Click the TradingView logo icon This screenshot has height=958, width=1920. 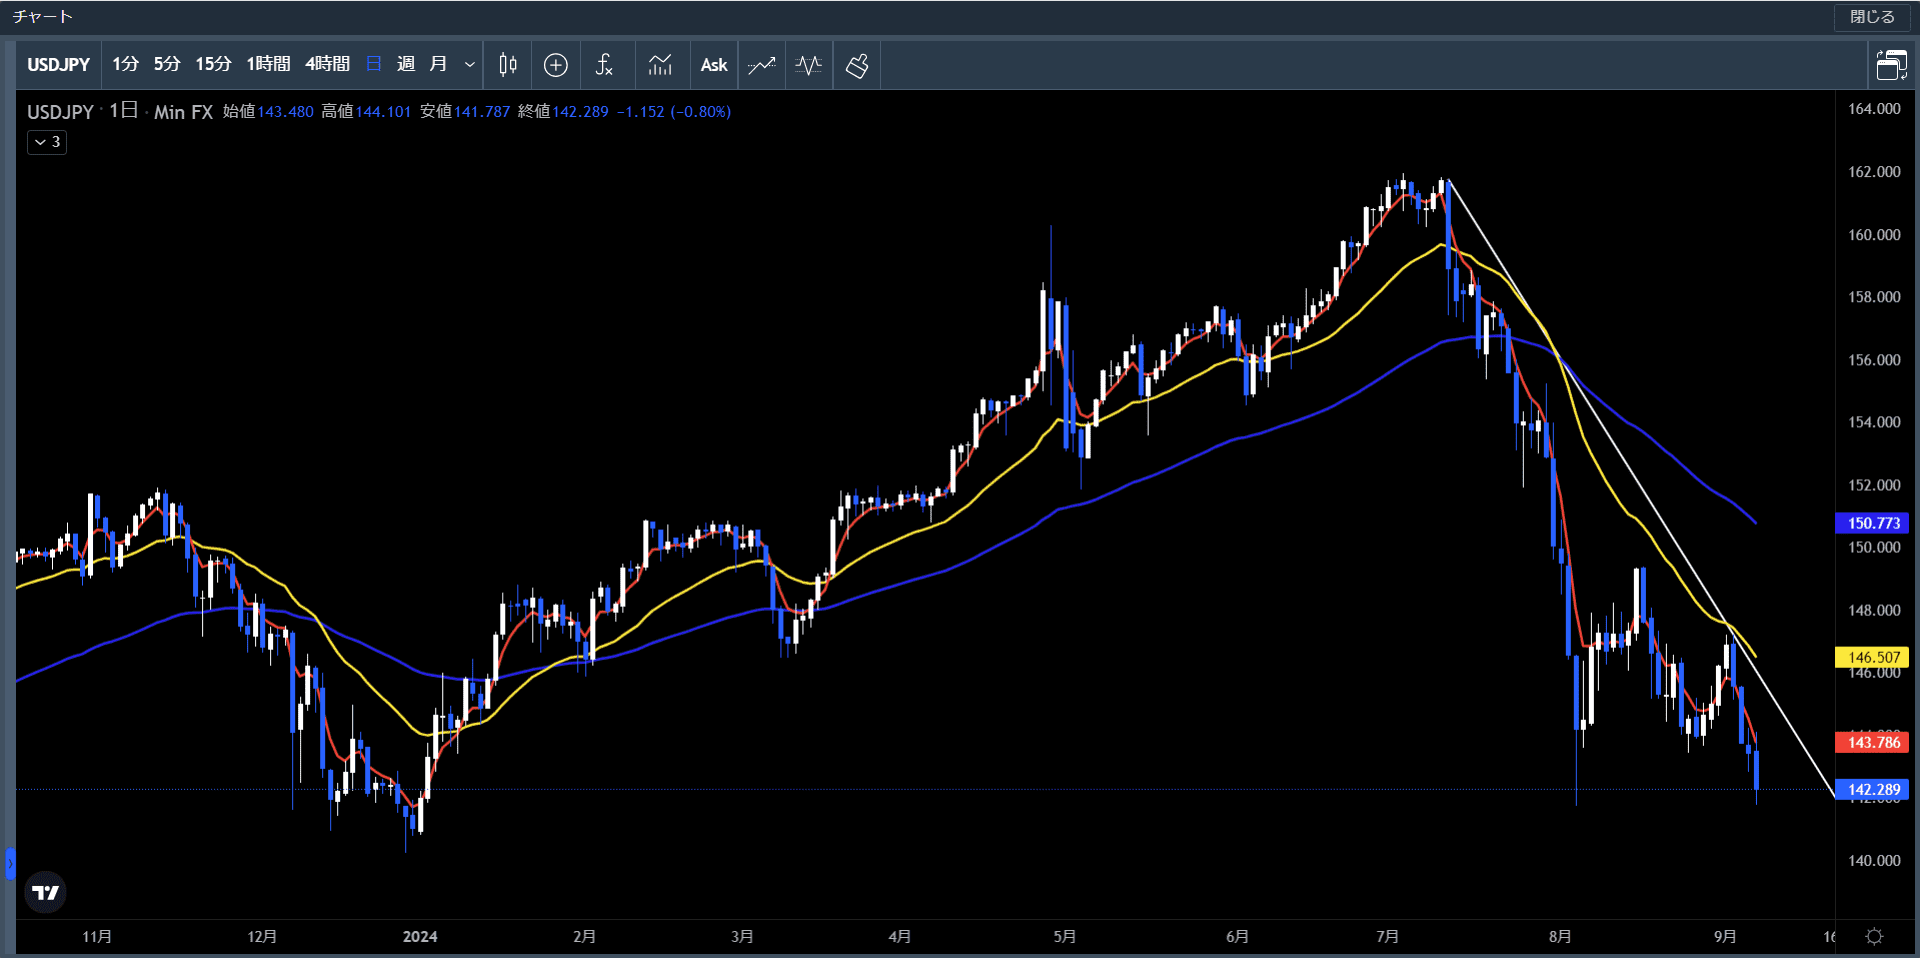[45, 893]
